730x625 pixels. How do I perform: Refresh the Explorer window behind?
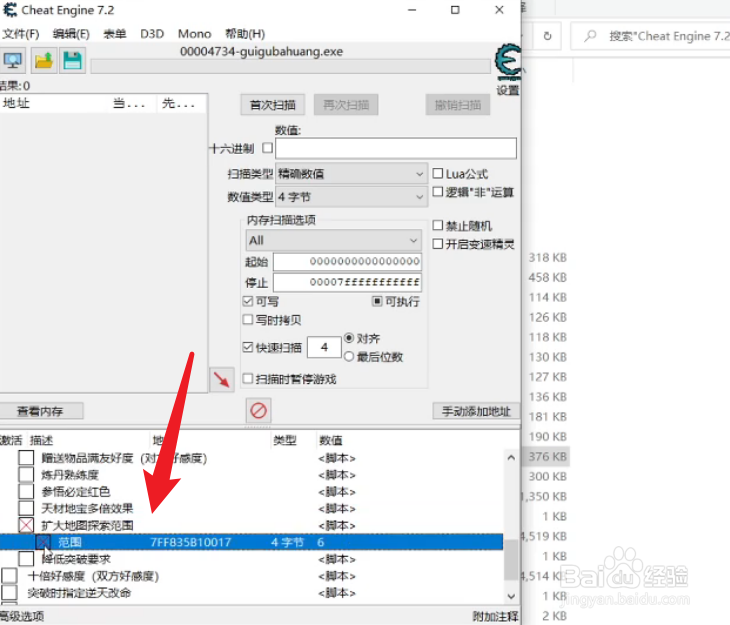[548, 36]
